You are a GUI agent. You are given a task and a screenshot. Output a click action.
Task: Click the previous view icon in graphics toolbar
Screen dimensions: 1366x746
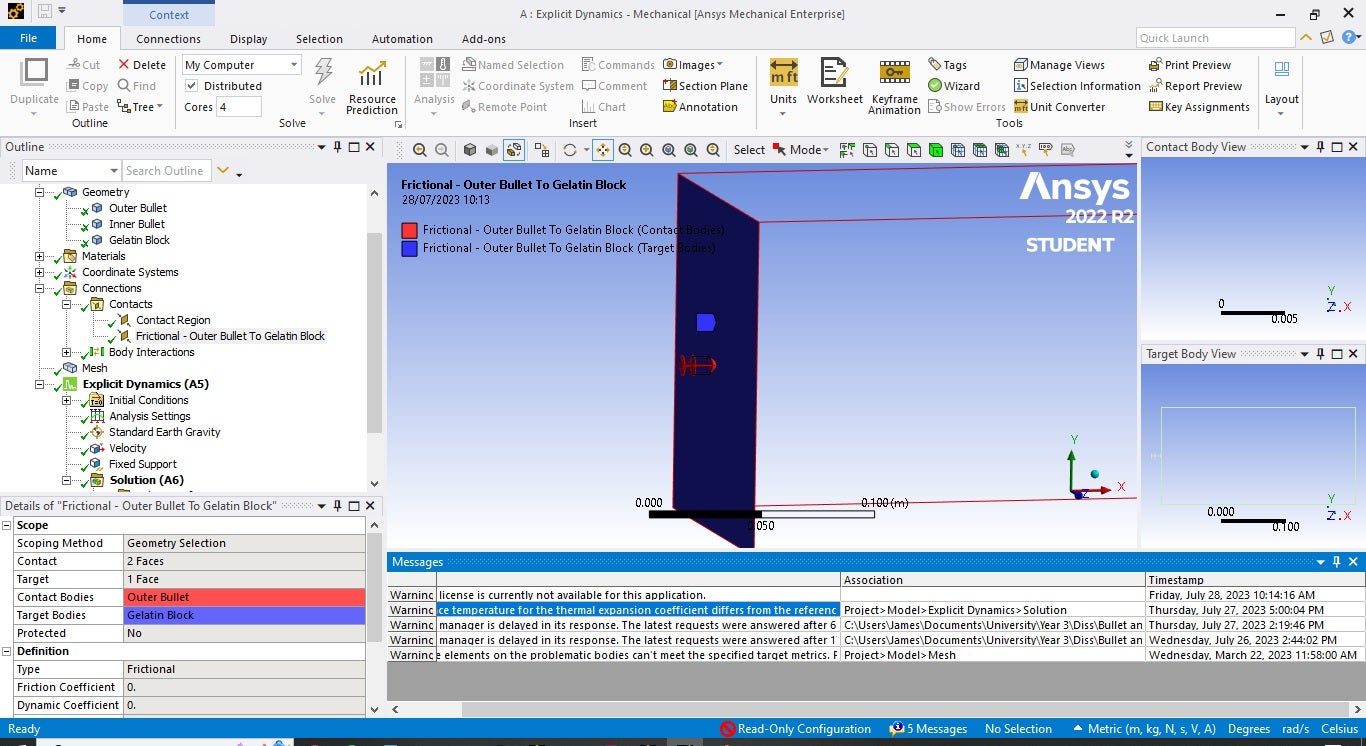pyautogui.click(x=419, y=150)
